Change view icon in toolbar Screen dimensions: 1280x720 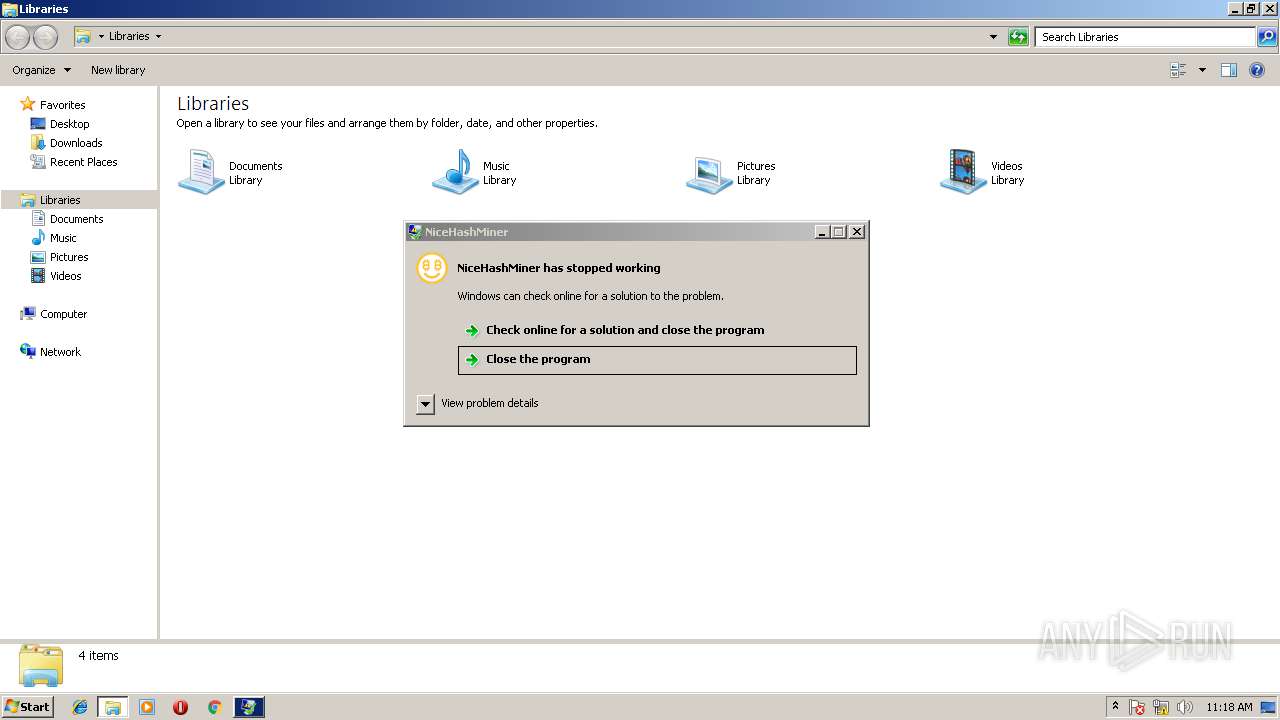click(x=1178, y=70)
